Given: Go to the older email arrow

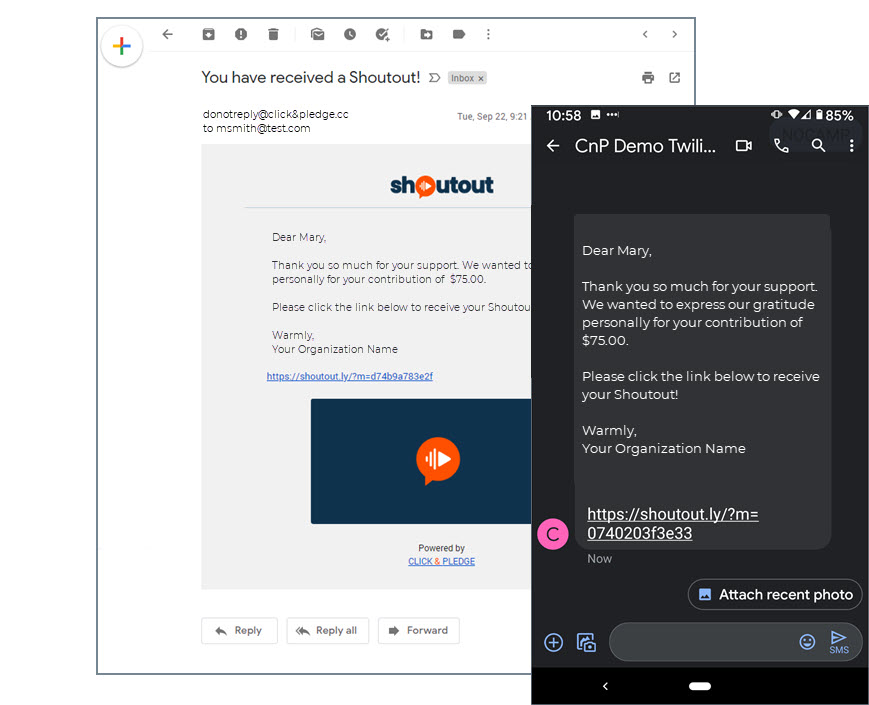Looking at the screenshot, I should tap(674, 34).
